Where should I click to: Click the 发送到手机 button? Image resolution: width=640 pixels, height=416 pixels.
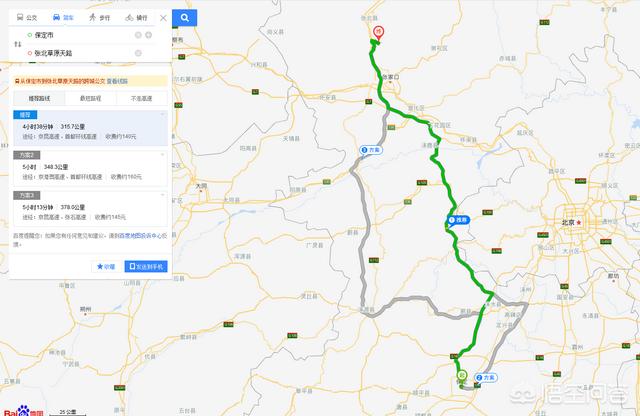(146, 267)
